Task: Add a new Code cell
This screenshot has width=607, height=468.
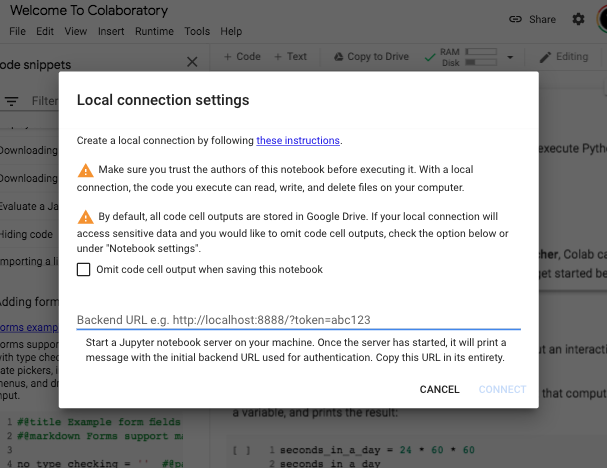Action: tap(242, 57)
